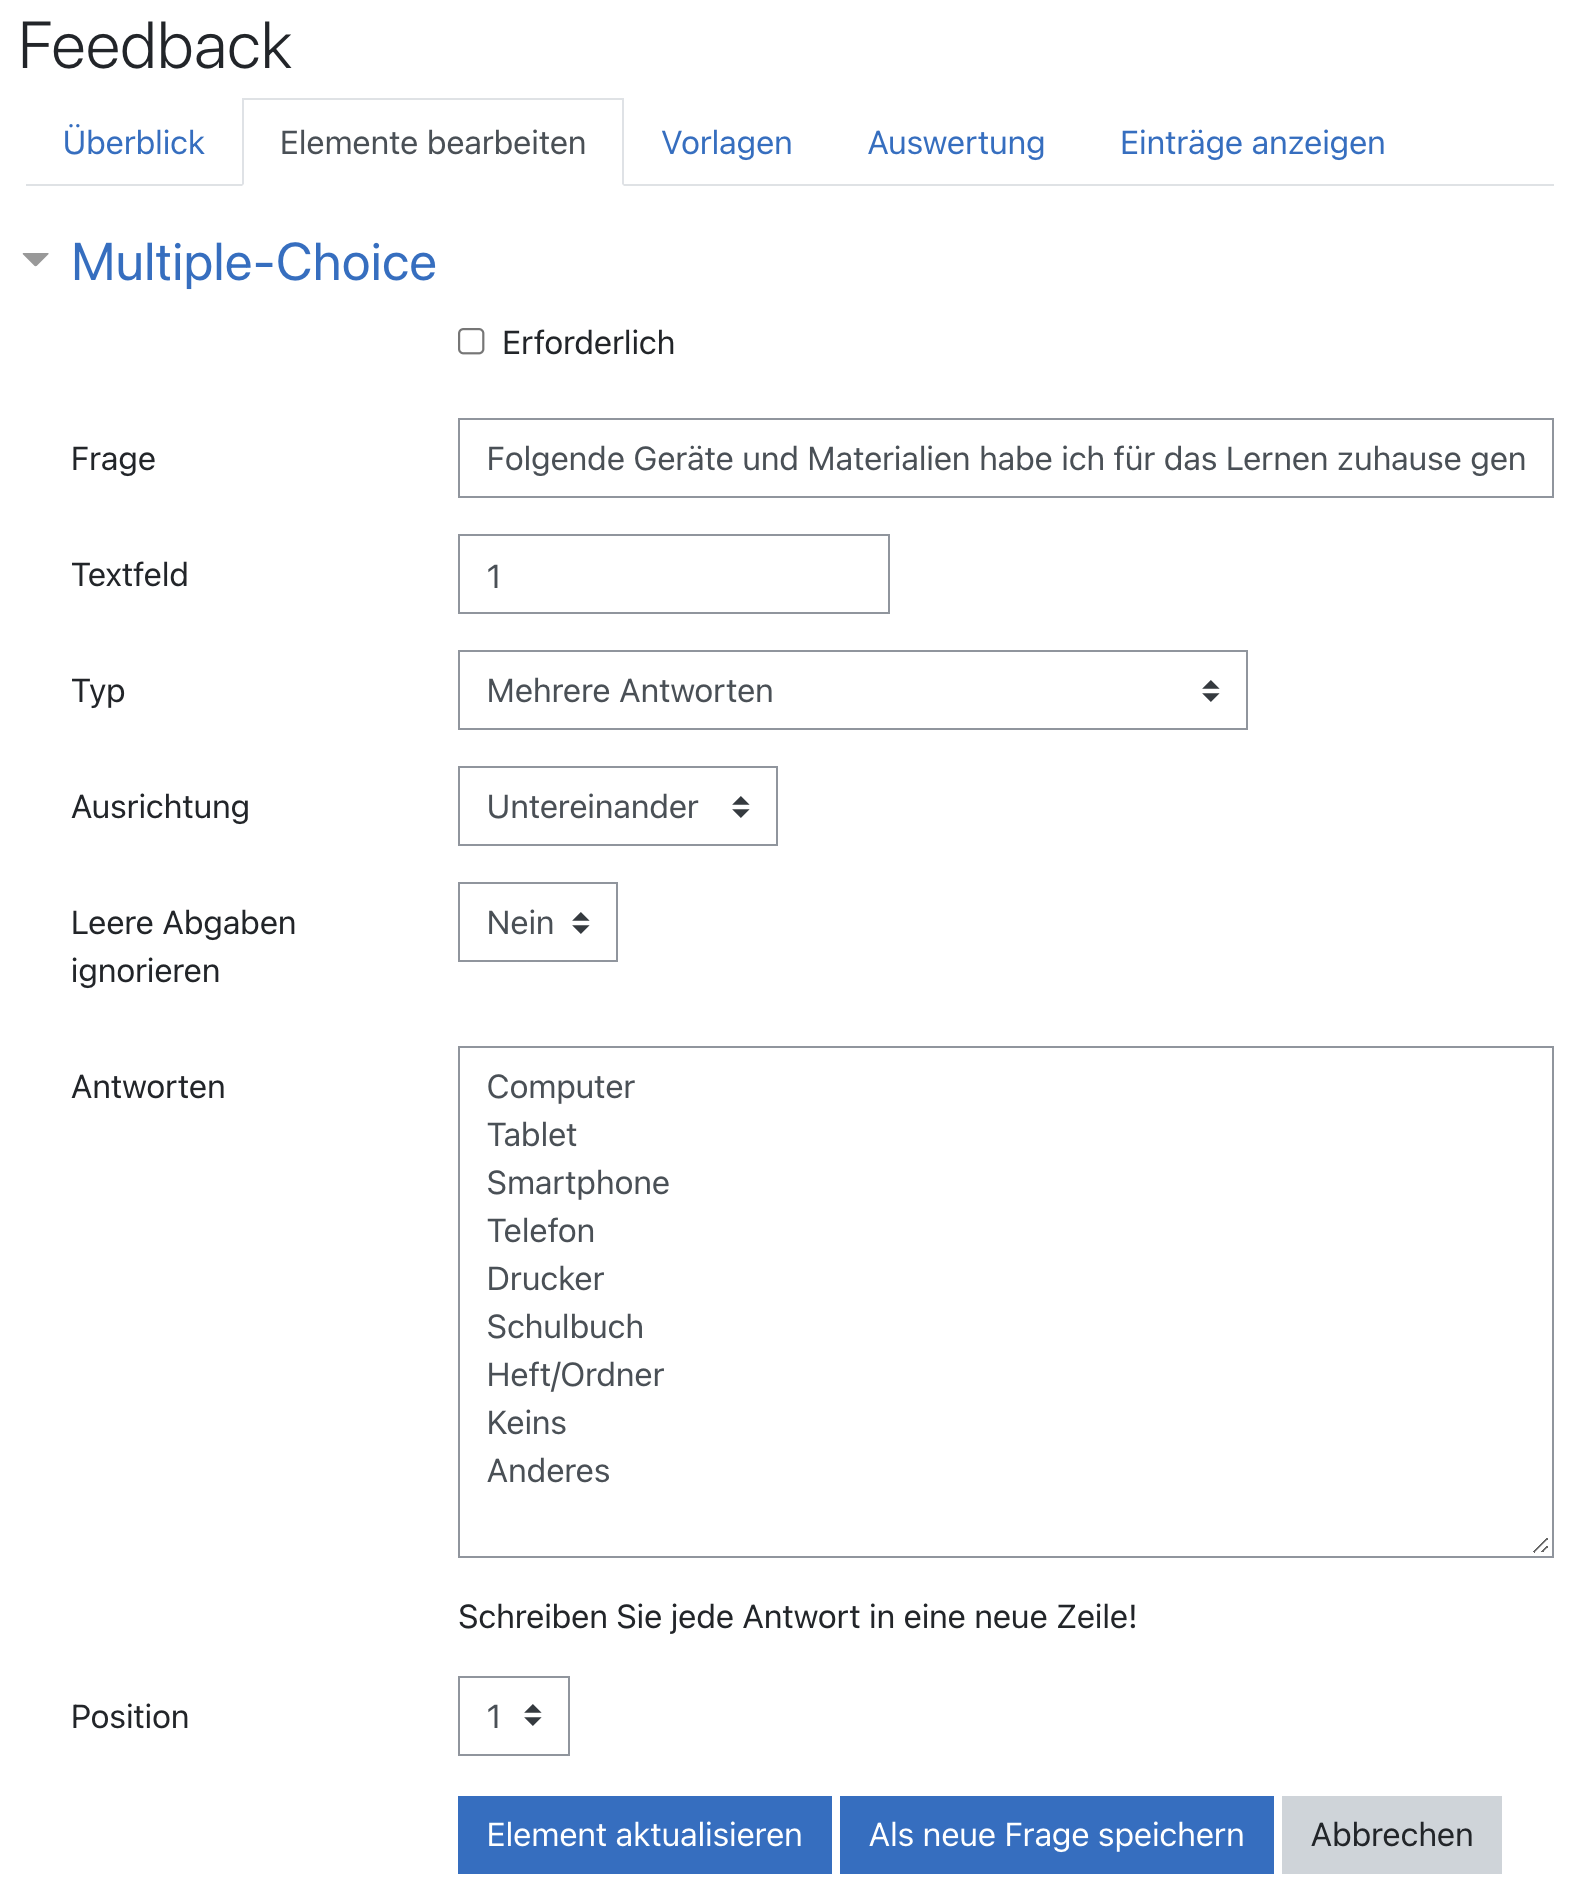Focus the Textfeld input box
Viewport: 1574px width, 1890px height.
point(673,574)
